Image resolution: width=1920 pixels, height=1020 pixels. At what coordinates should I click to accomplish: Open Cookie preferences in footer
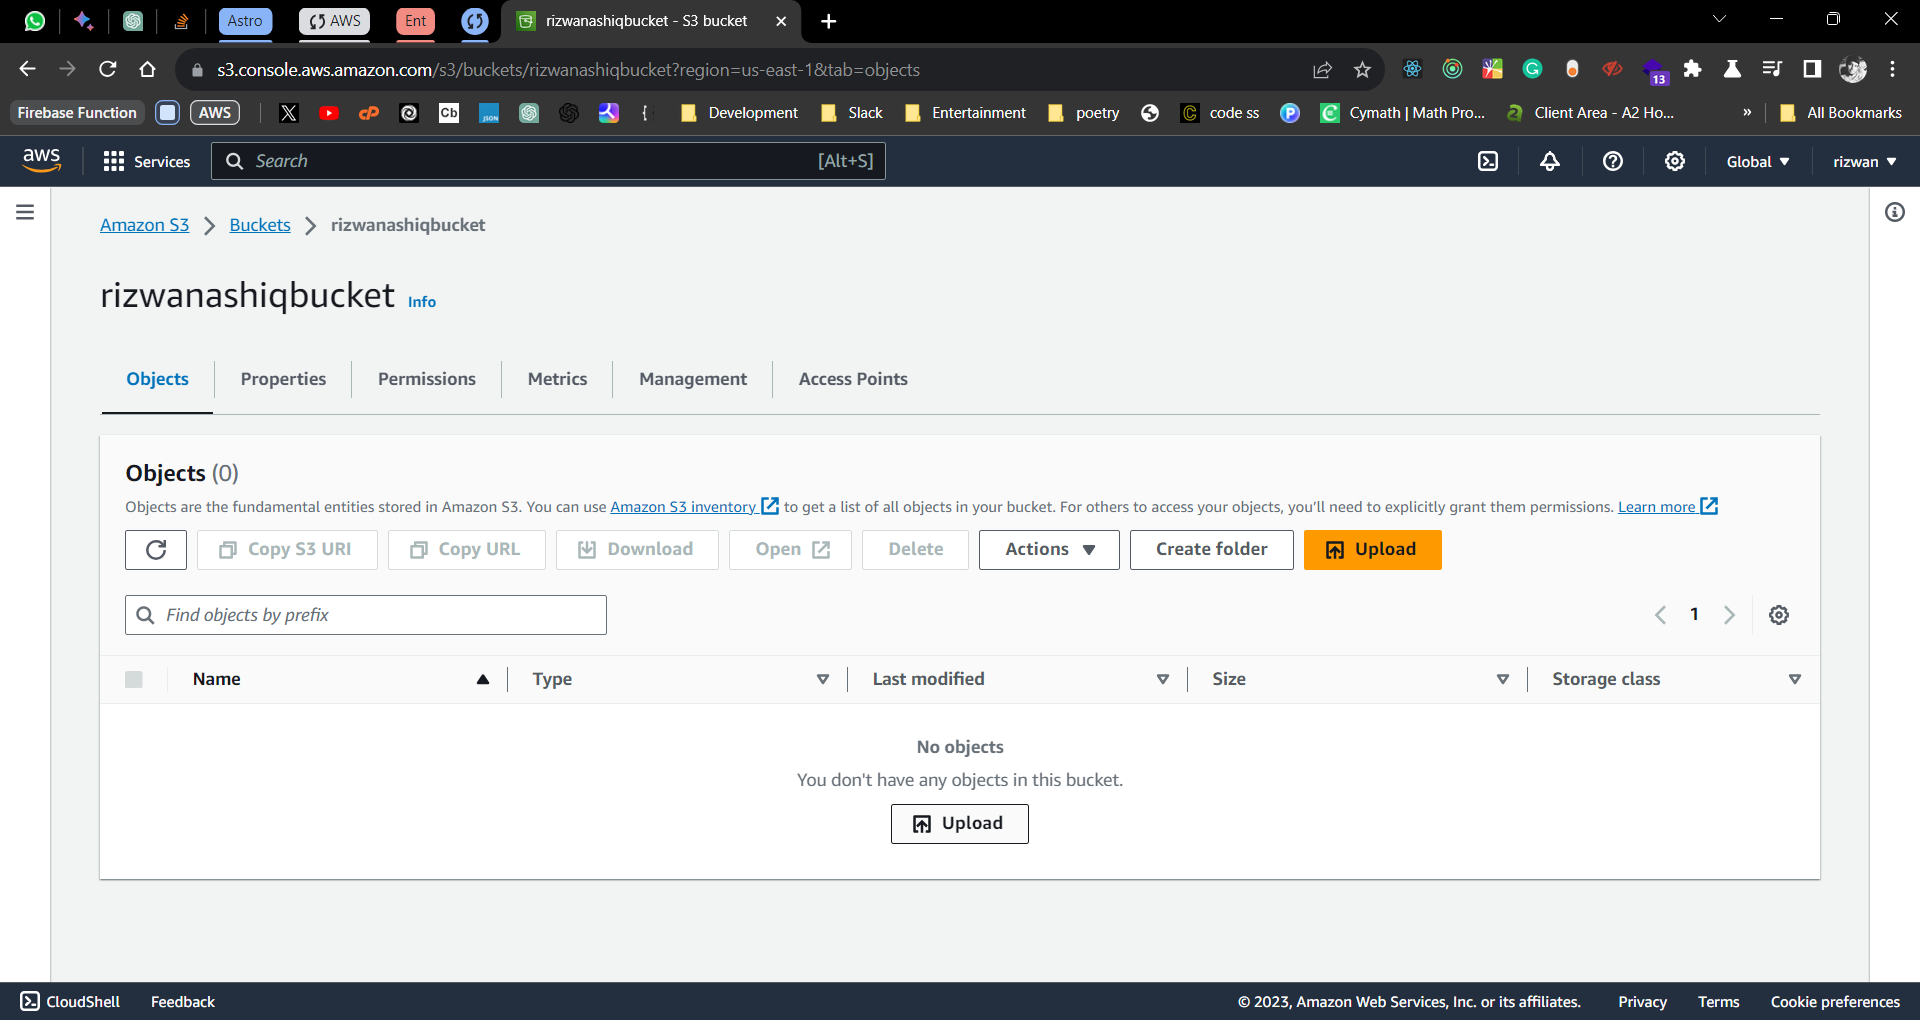coord(1835,1002)
